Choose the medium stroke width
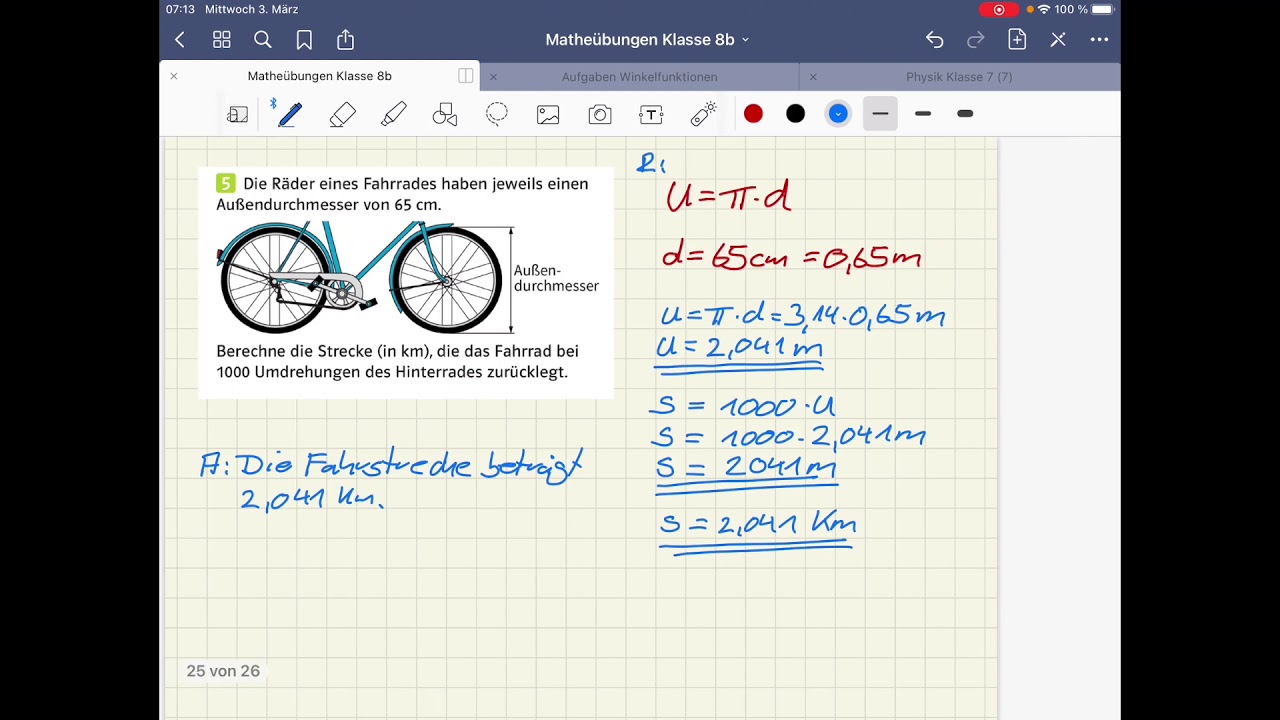1280x720 pixels. pos(923,114)
